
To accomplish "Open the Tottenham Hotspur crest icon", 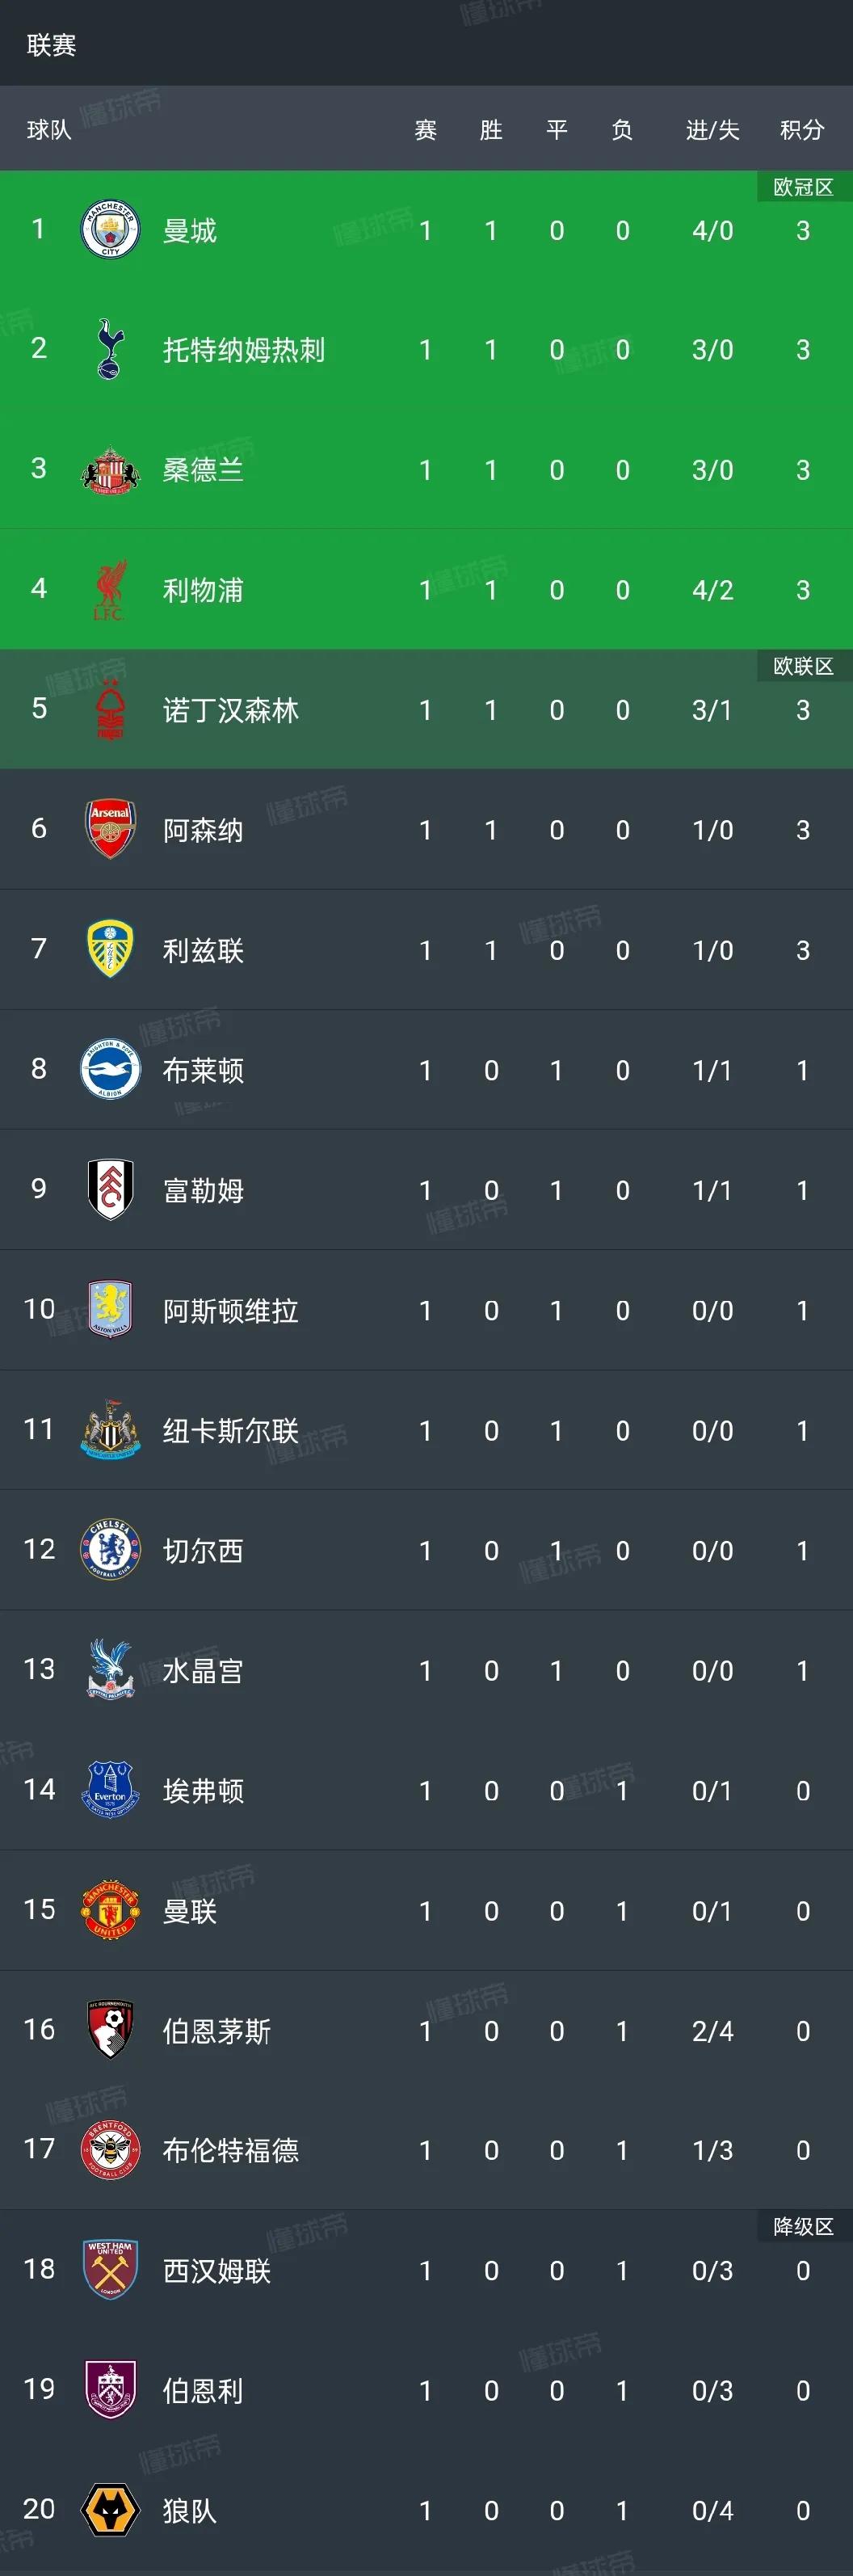I will click(109, 349).
